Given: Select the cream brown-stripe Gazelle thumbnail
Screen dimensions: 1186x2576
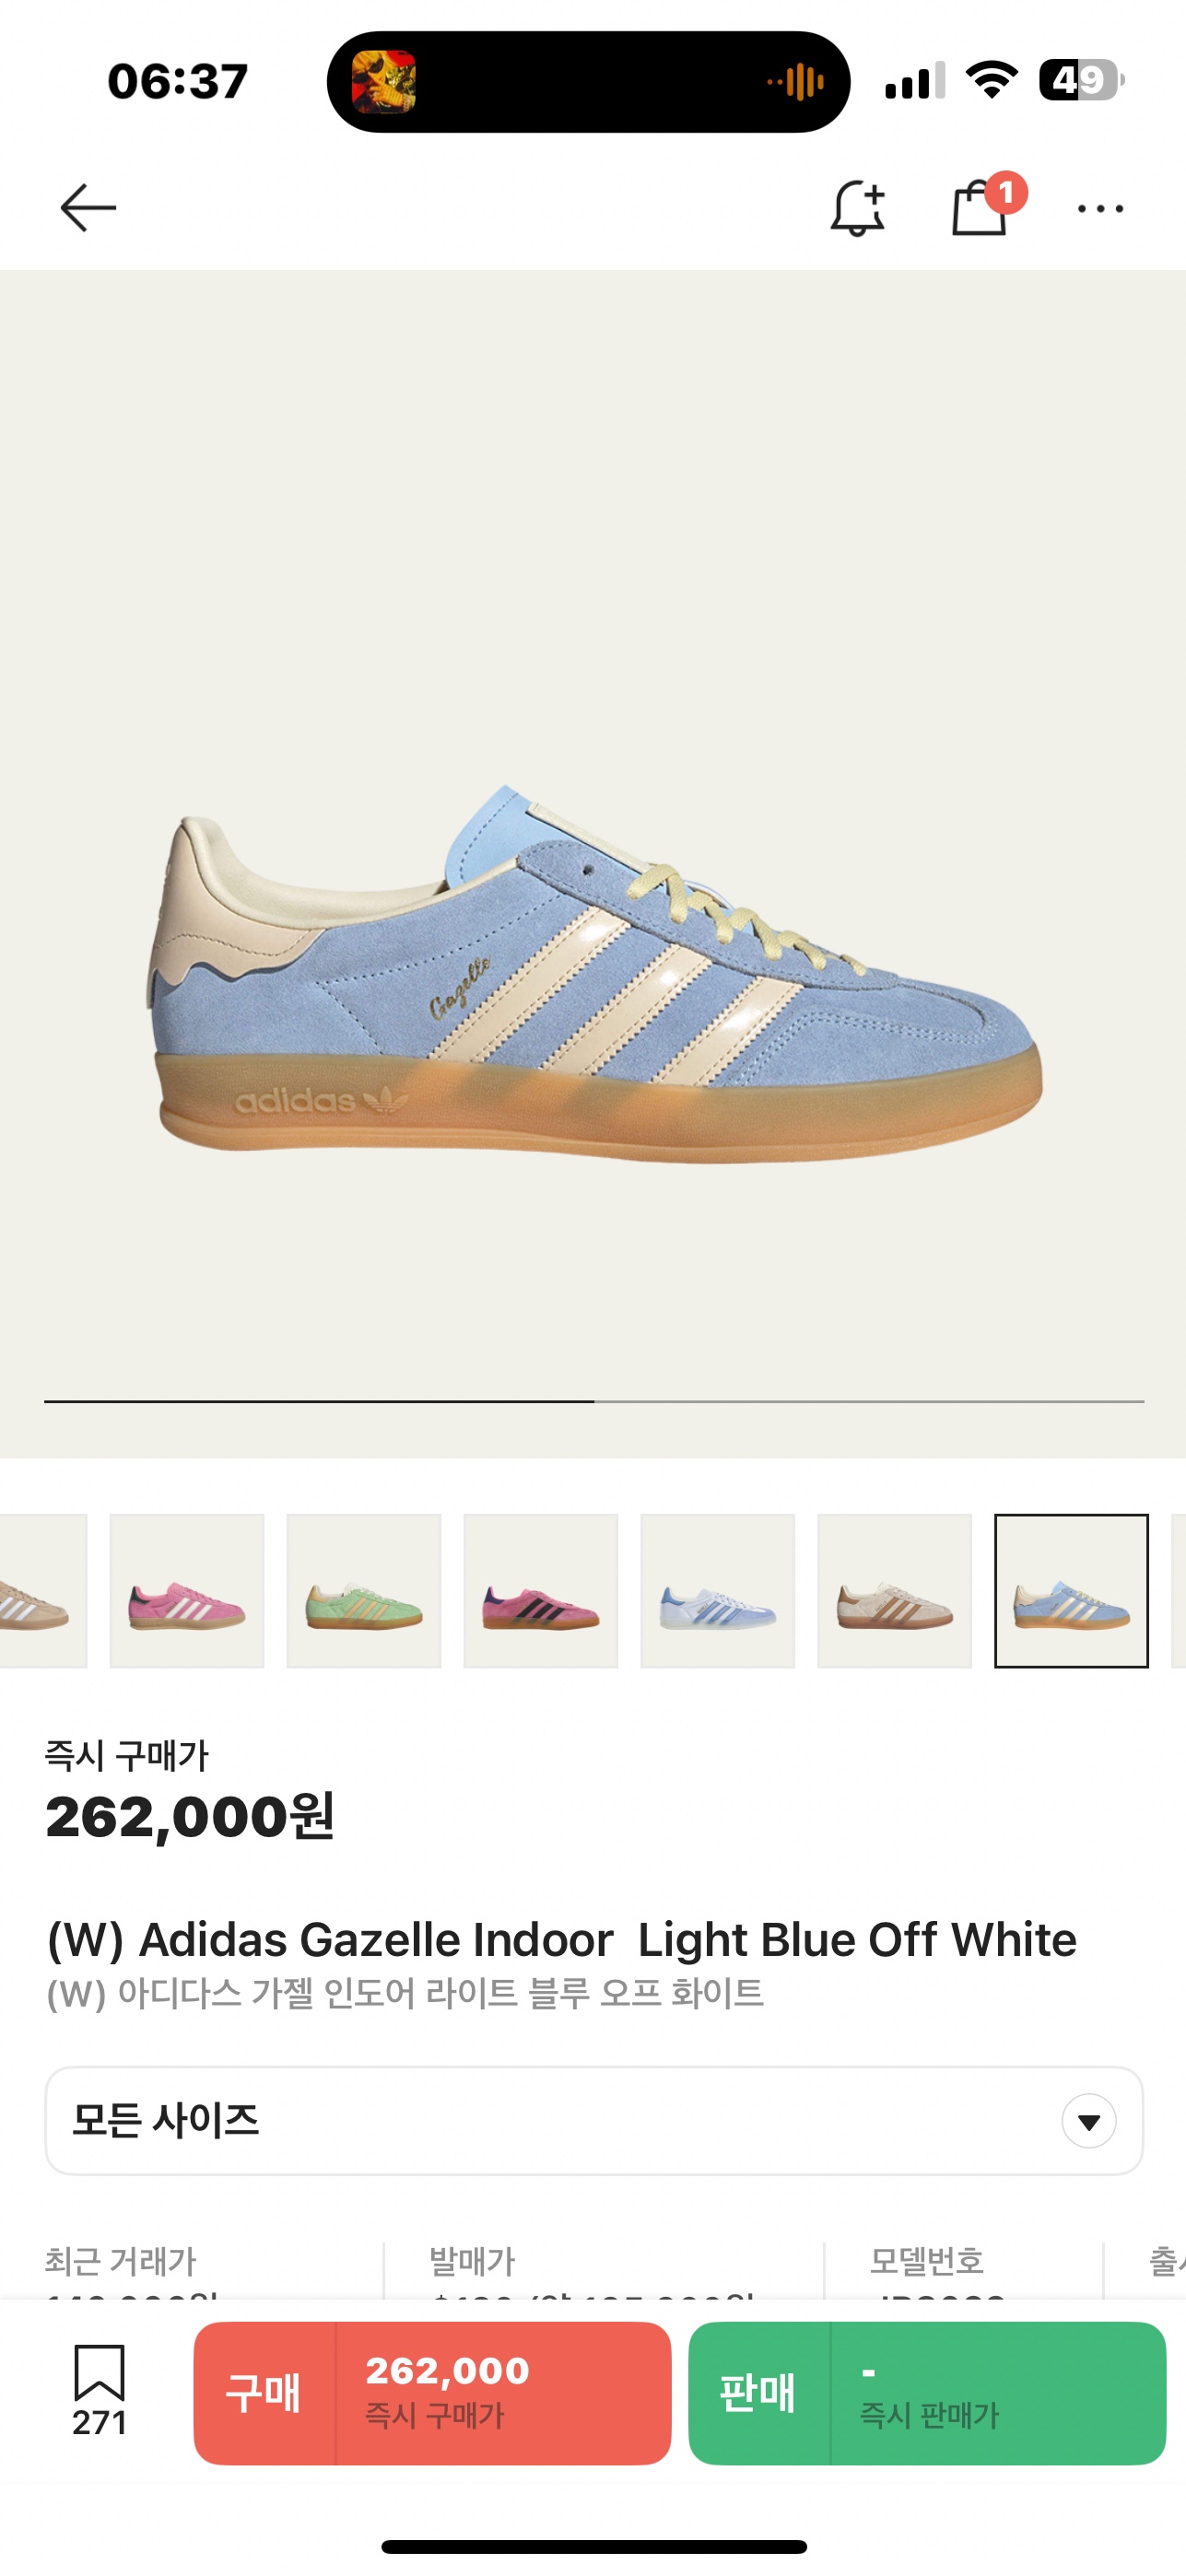Looking at the screenshot, I should click(x=895, y=1591).
